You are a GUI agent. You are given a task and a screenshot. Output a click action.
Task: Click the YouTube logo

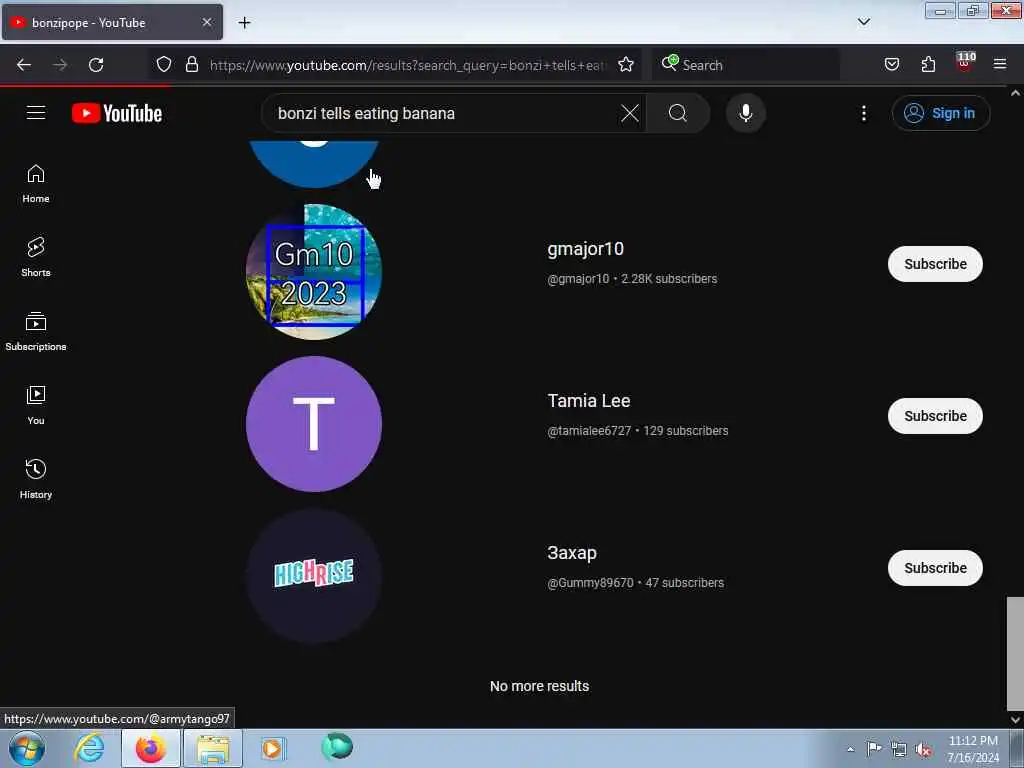(117, 113)
